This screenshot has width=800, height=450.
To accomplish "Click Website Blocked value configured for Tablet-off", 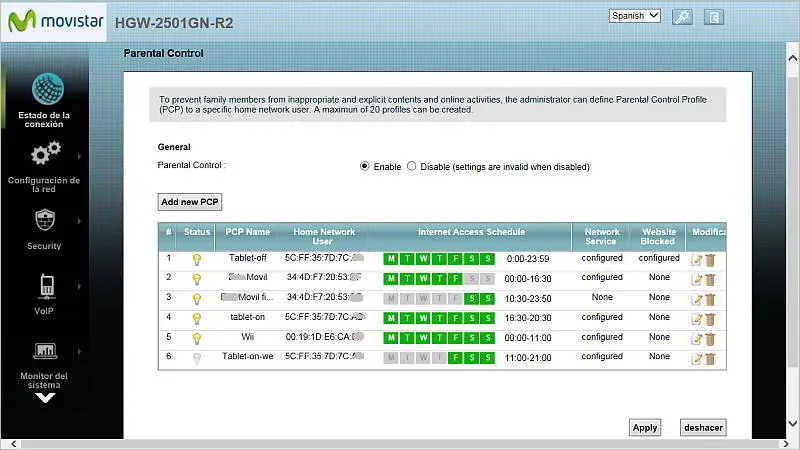I will pyautogui.click(x=659, y=258).
